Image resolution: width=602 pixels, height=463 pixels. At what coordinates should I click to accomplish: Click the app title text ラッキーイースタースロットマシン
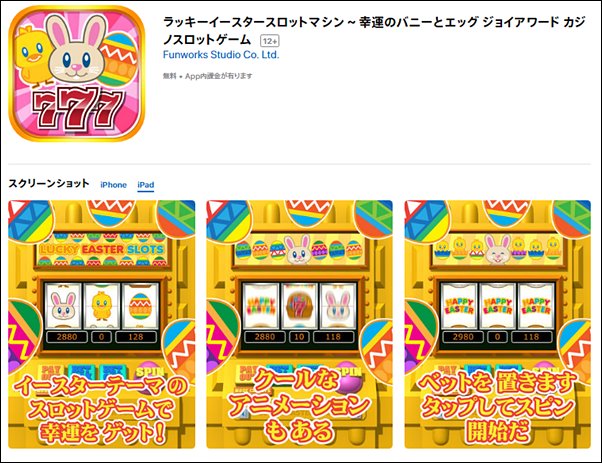253,22
